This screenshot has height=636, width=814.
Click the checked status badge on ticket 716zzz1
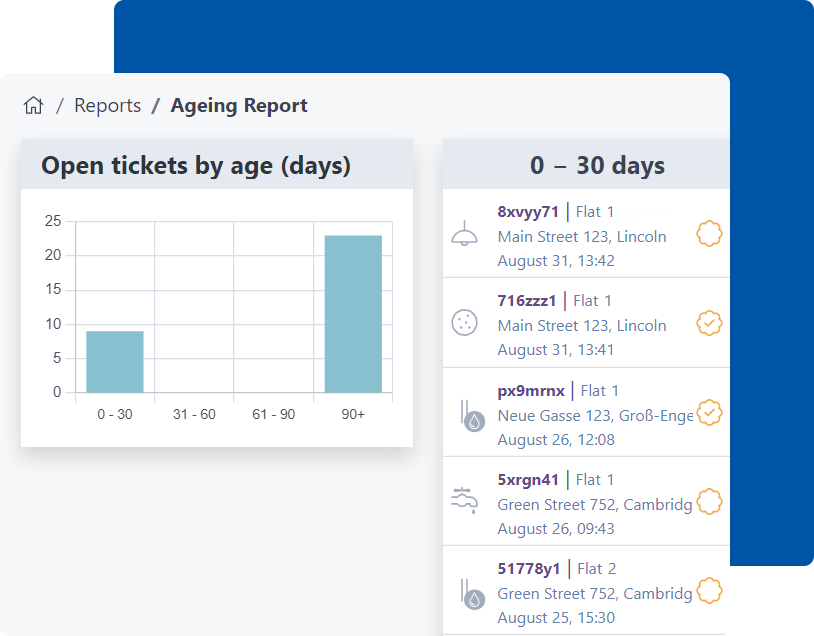point(709,323)
